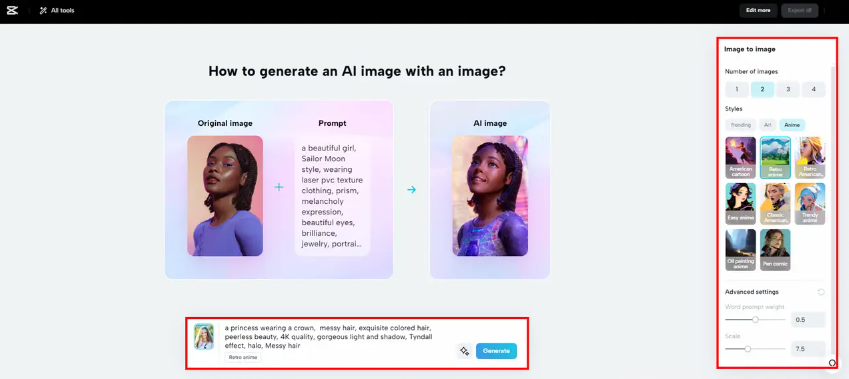Image resolution: width=849 pixels, height=379 pixels.
Task: Set number of images to 4
Action: pyautogui.click(x=813, y=89)
